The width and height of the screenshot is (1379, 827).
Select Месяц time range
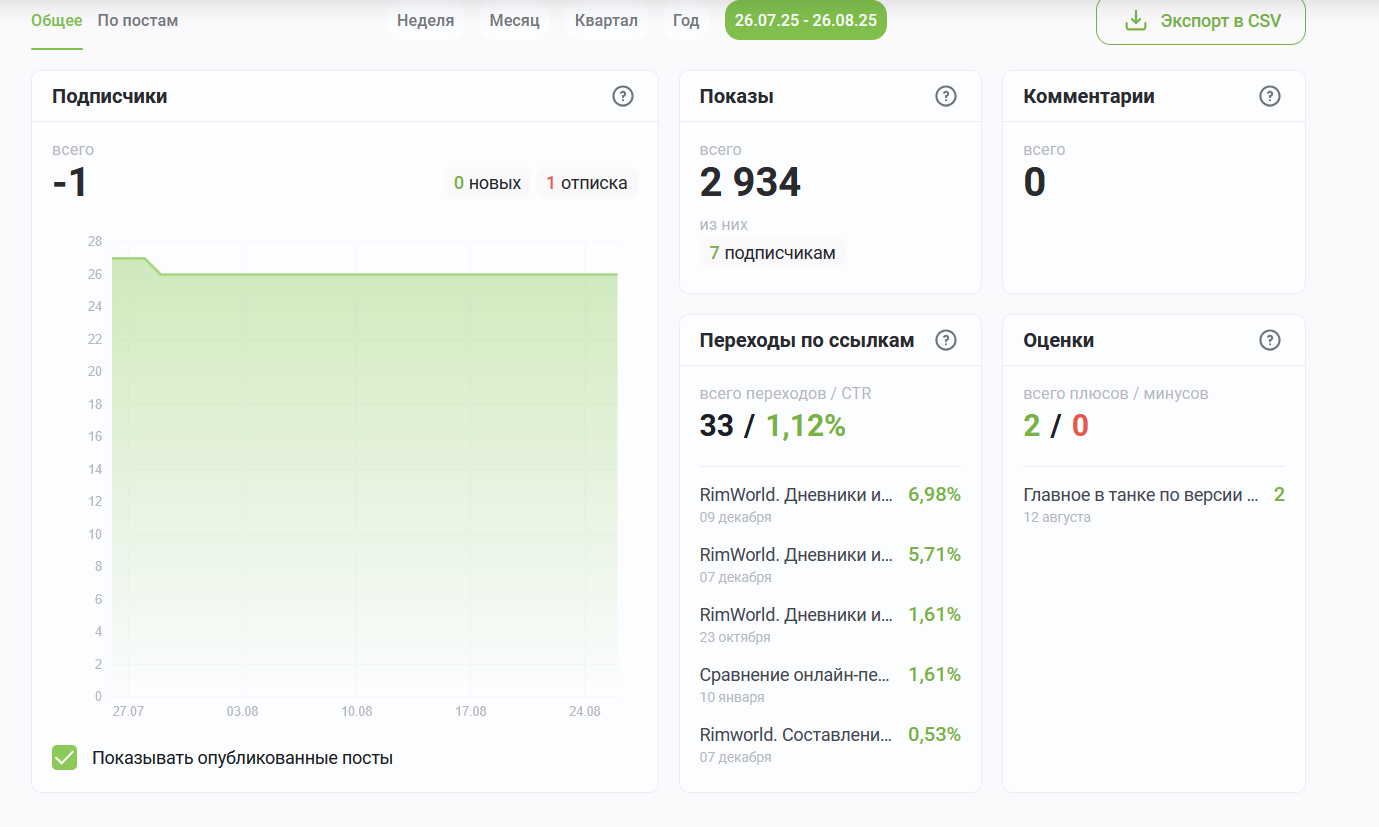pyautogui.click(x=514, y=21)
